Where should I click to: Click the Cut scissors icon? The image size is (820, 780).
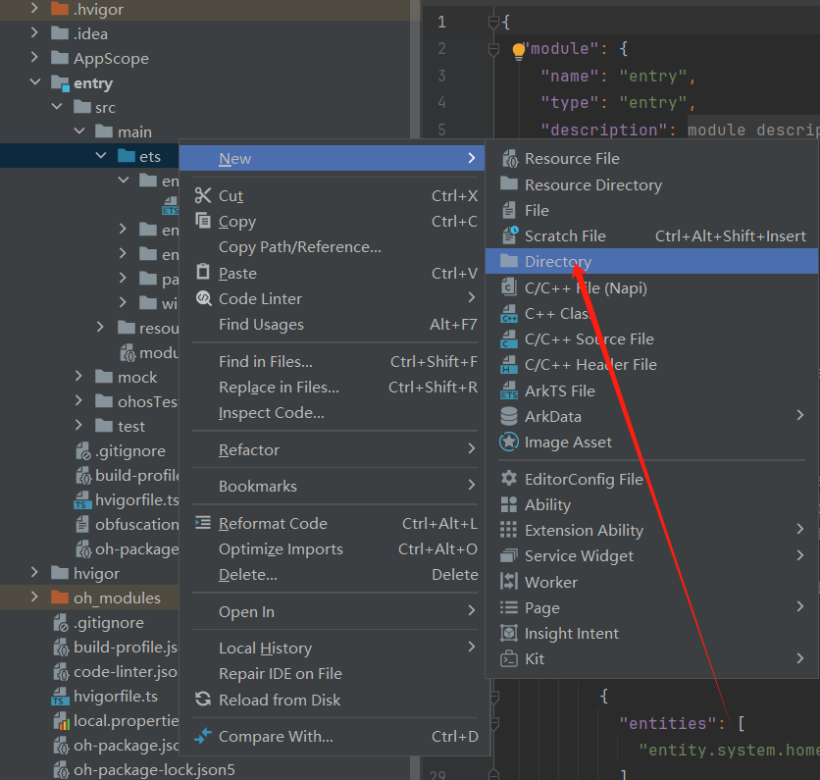coord(203,195)
